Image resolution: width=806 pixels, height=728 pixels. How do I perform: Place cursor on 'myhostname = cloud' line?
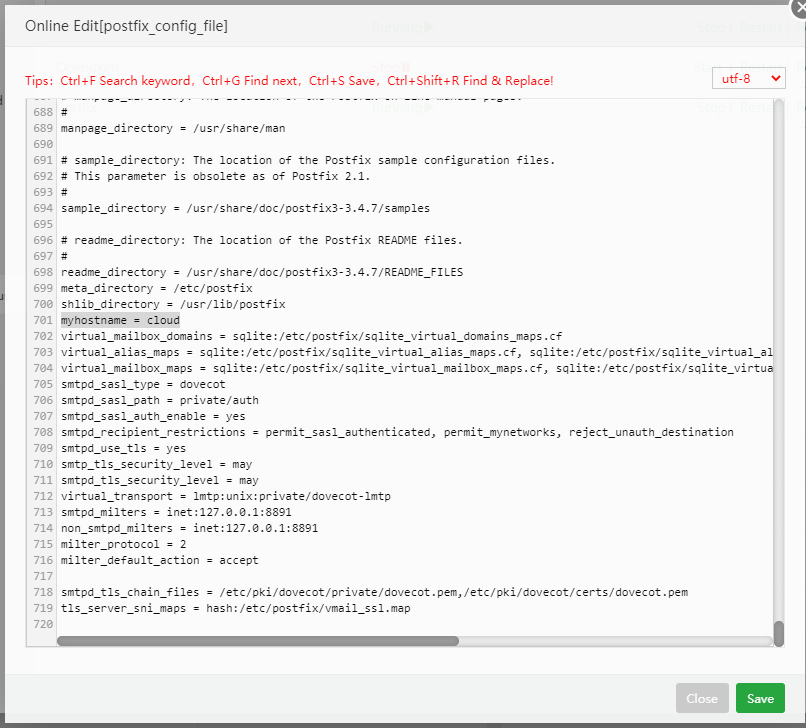coord(120,320)
